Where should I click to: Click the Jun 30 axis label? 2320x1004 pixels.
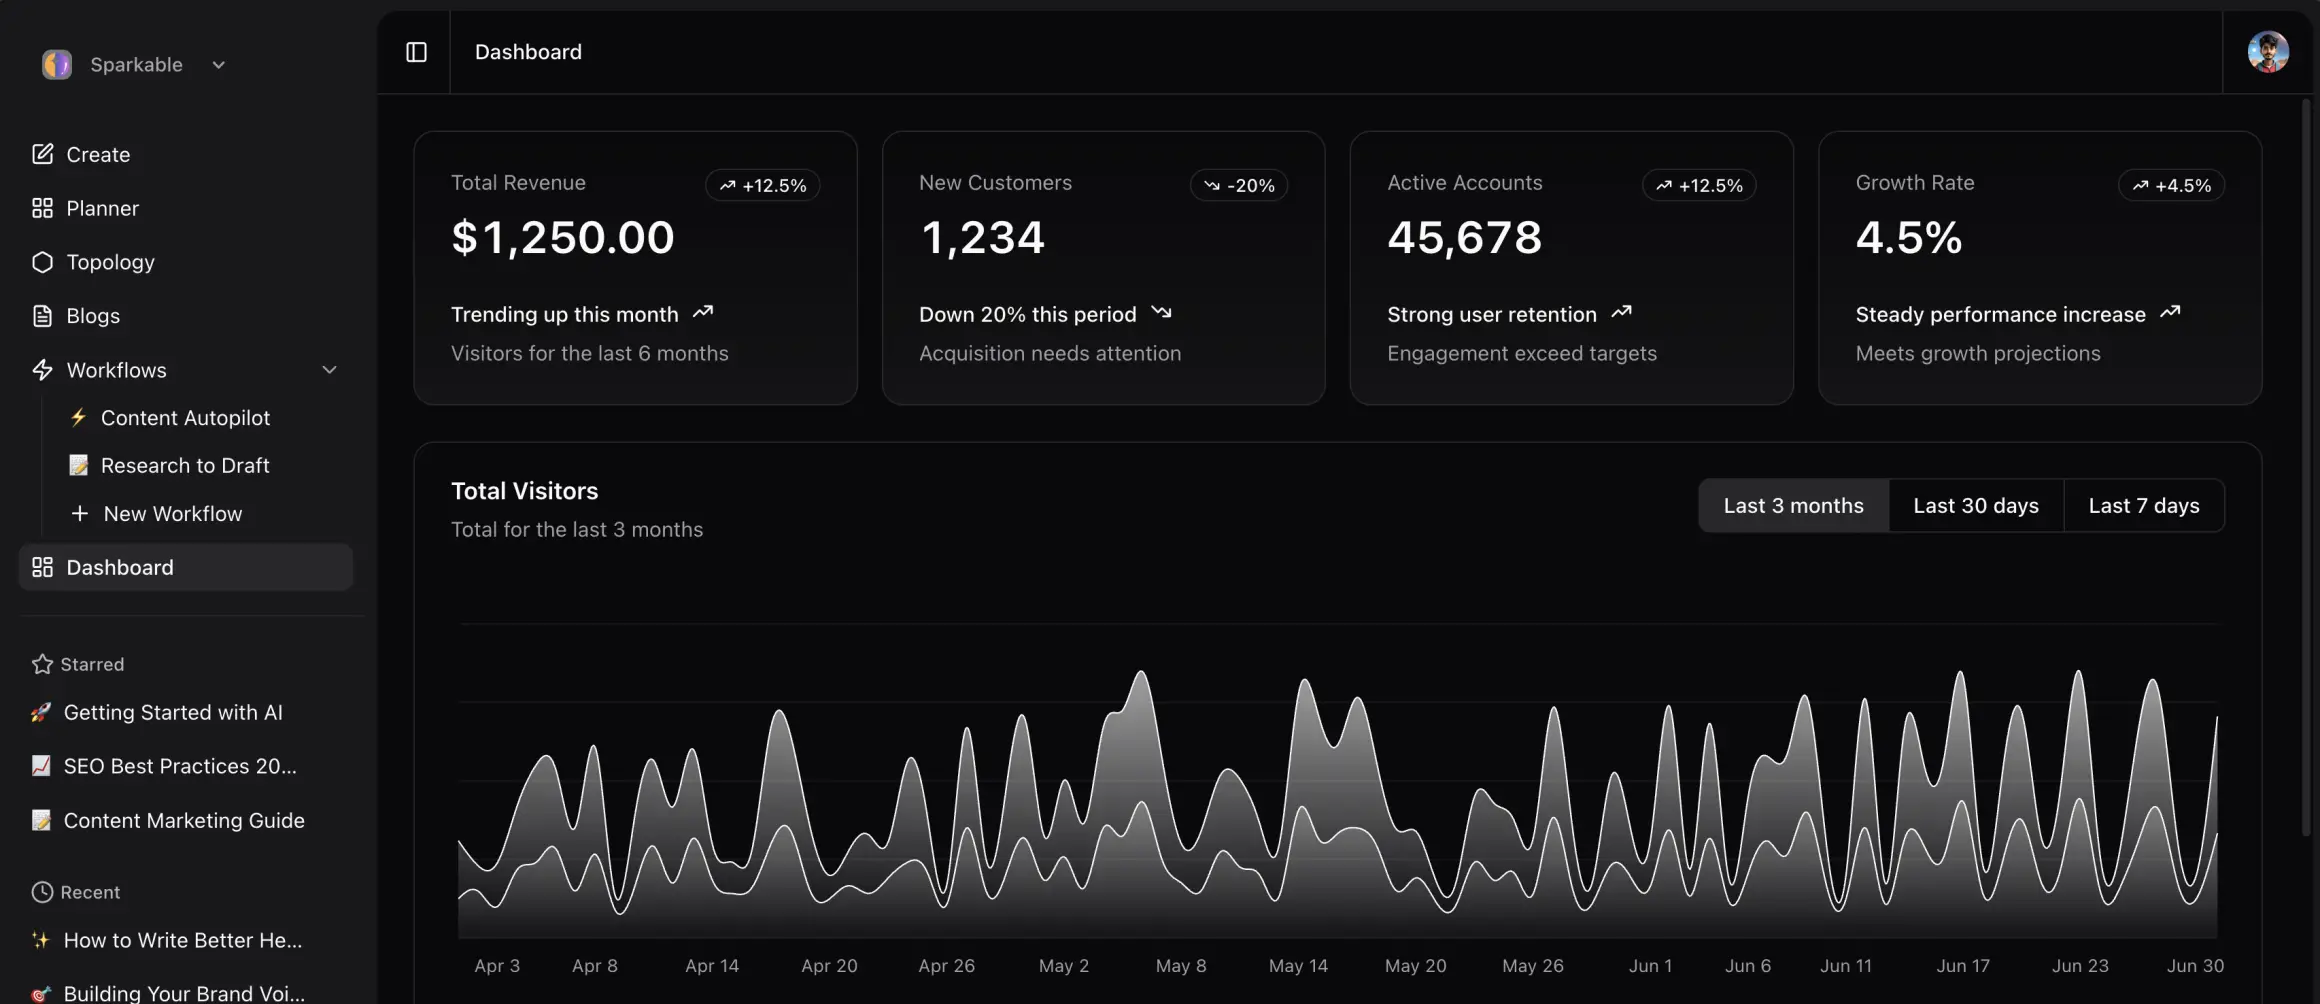point(2195,966)
